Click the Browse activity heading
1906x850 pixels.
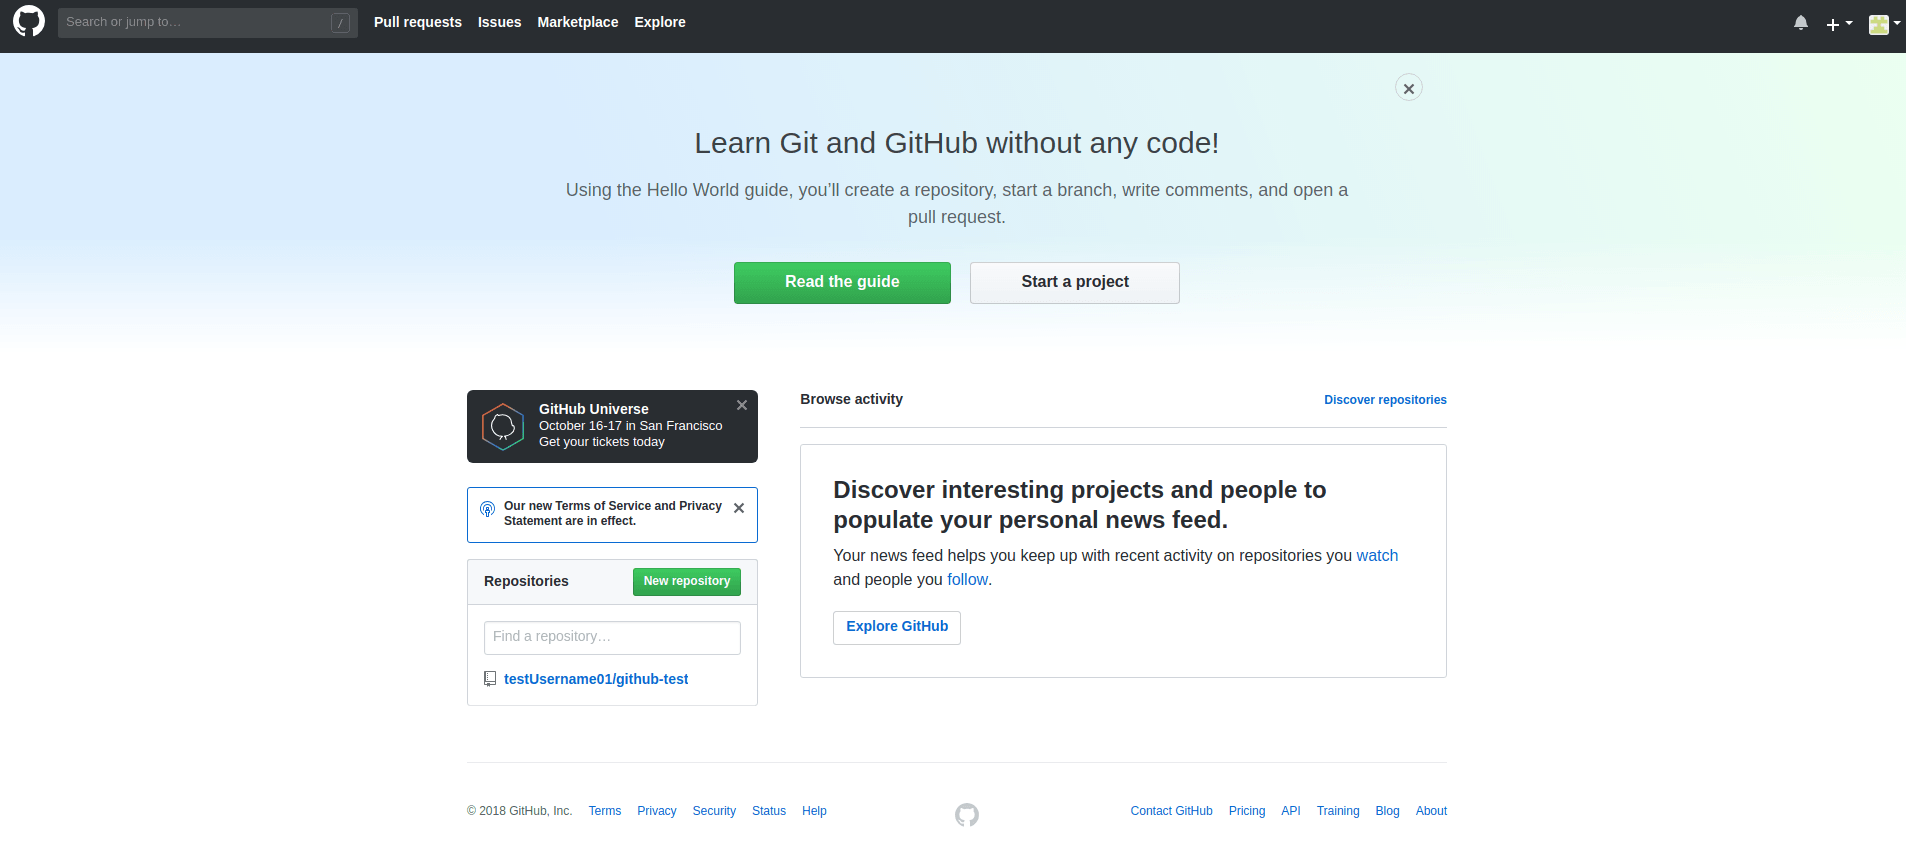click(851, 399)
